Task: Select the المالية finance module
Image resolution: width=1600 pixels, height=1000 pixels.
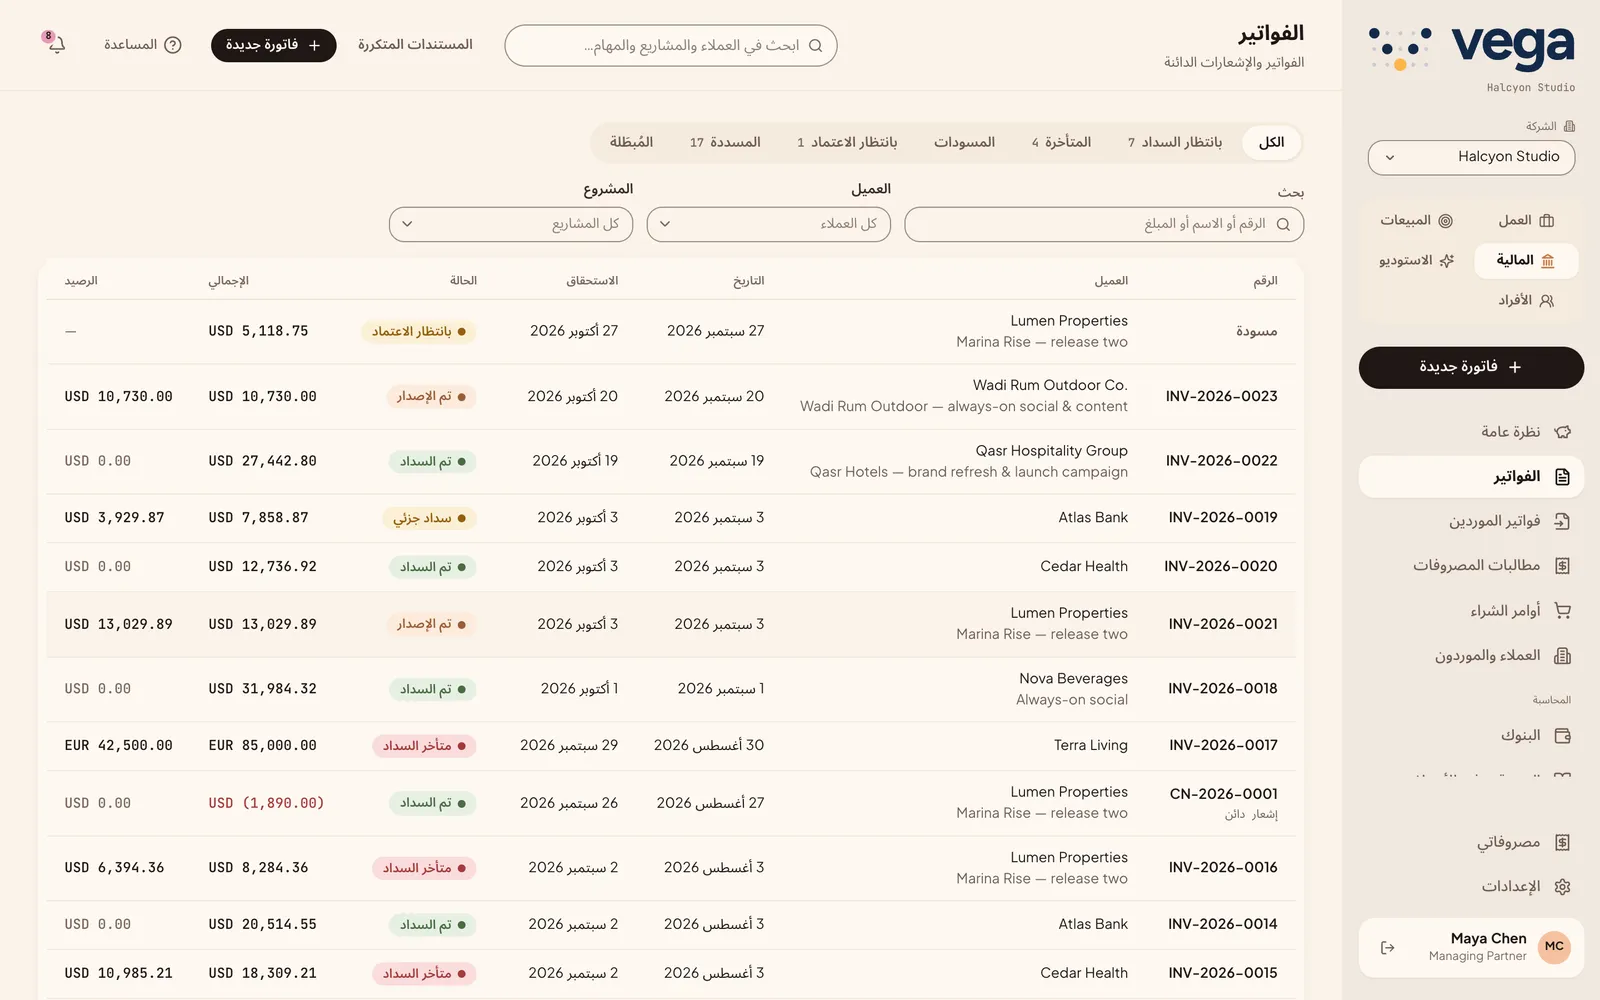Action: pos(1525,261)
